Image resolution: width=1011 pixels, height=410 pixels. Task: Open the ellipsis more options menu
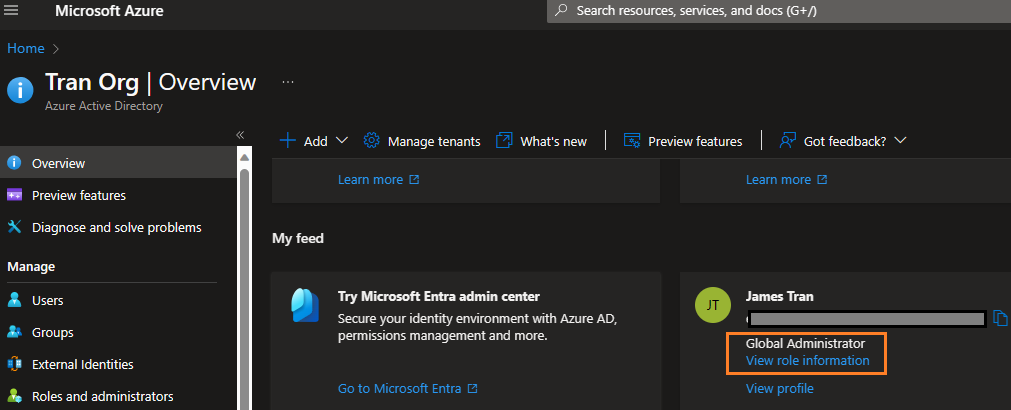(288, 82)
